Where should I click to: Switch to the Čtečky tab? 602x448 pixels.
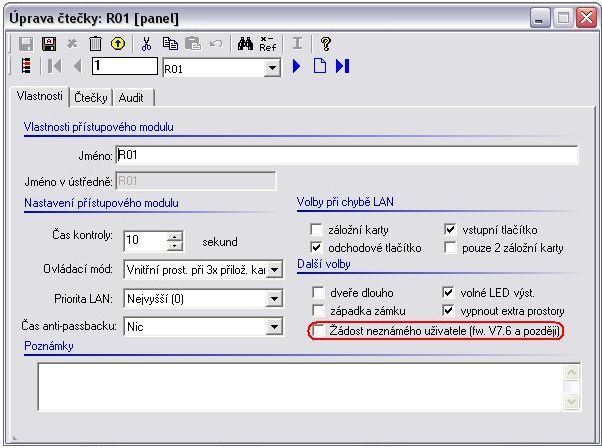point(91,97)
